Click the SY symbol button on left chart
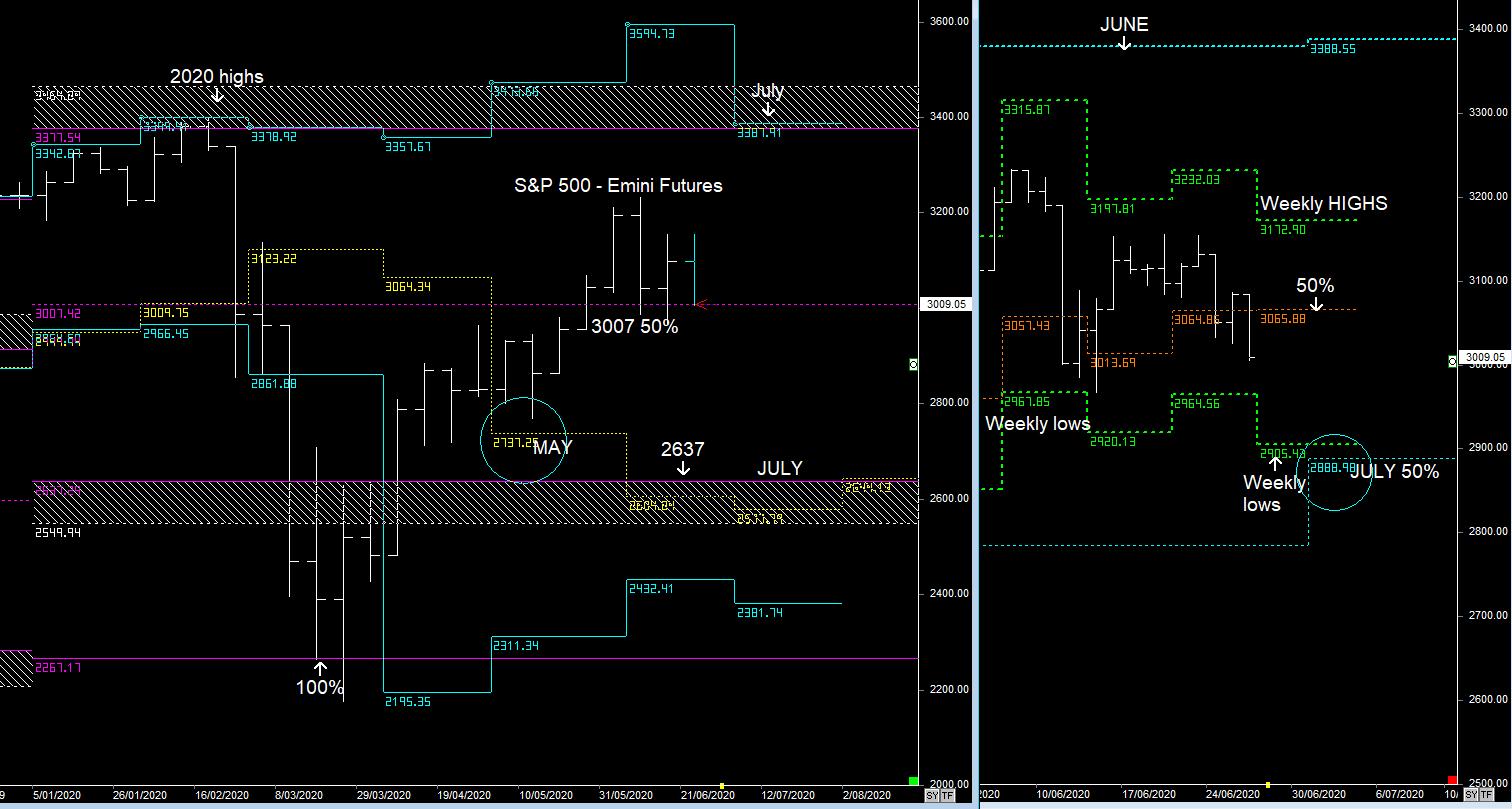This screenshot has width=1512, height=809. [x=930, y=795]
